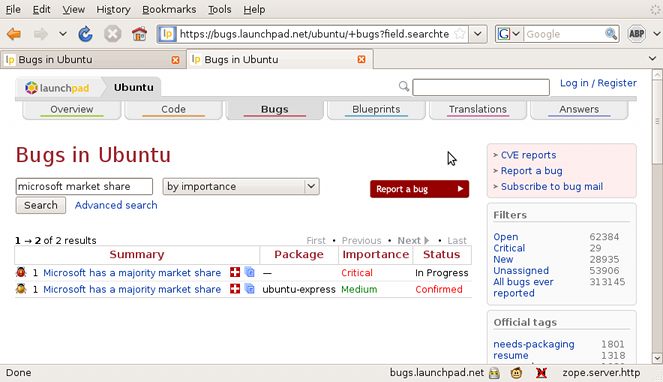Click red cross badge on ubuntu-express row
663x382 pixels.
tap(235, 289)
